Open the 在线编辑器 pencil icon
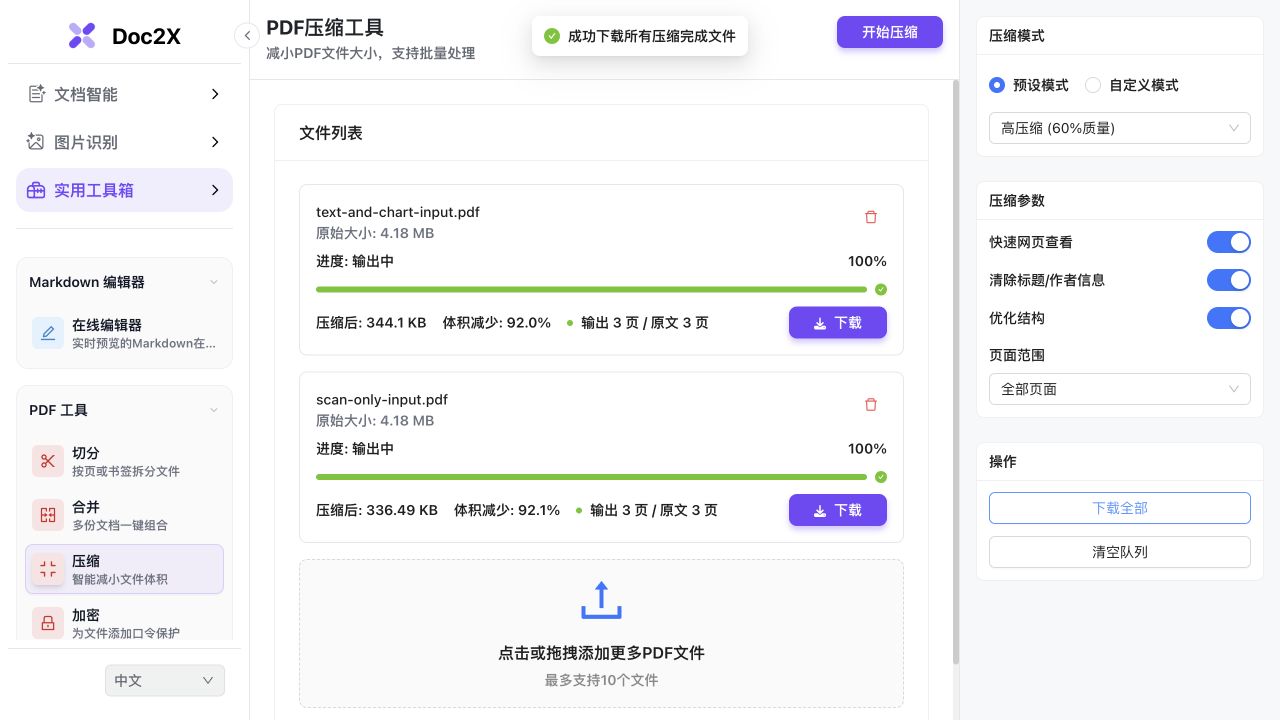This screenshot has width=1280, height=720. [48, 333]
